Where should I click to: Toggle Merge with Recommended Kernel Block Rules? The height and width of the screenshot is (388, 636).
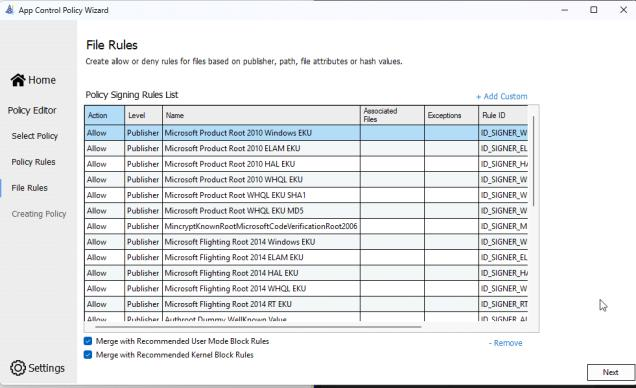[88, 355]
